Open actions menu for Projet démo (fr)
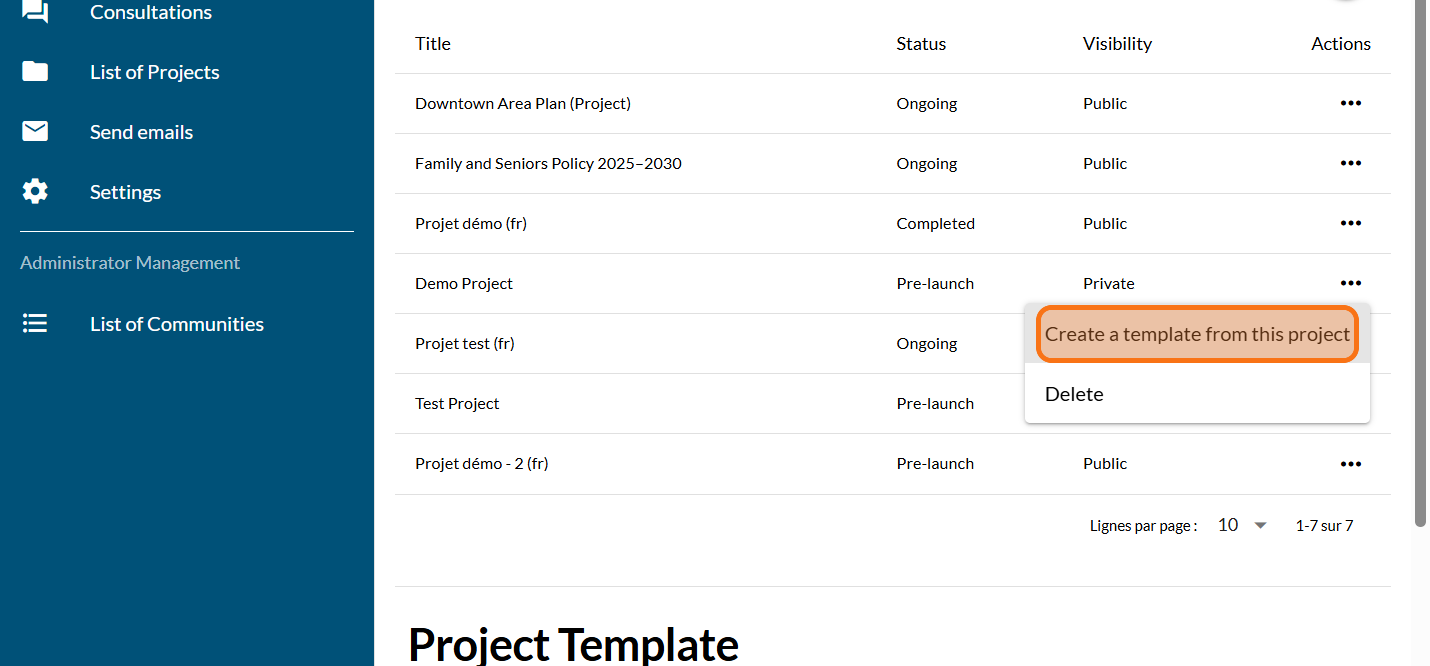 pyautogui.click(x=1351, y=223)
